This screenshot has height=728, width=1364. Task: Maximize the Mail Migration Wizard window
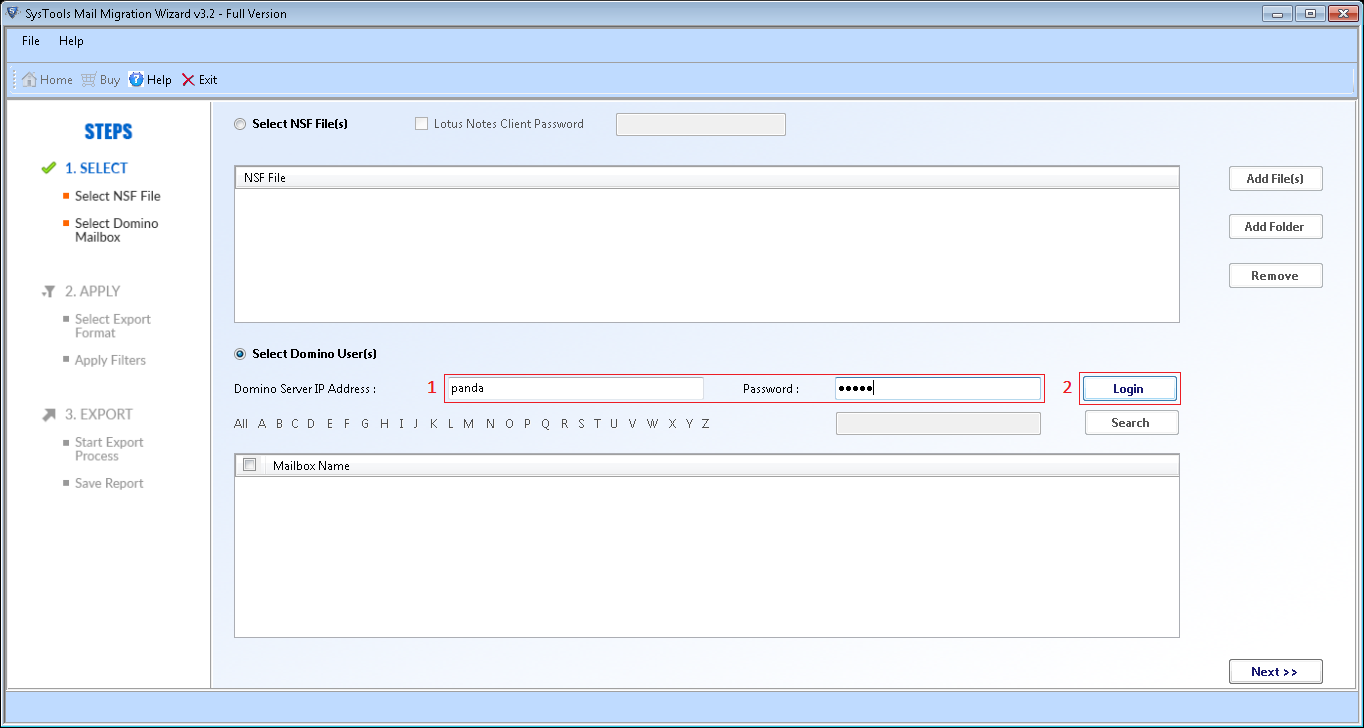(x=1310, y=13)
